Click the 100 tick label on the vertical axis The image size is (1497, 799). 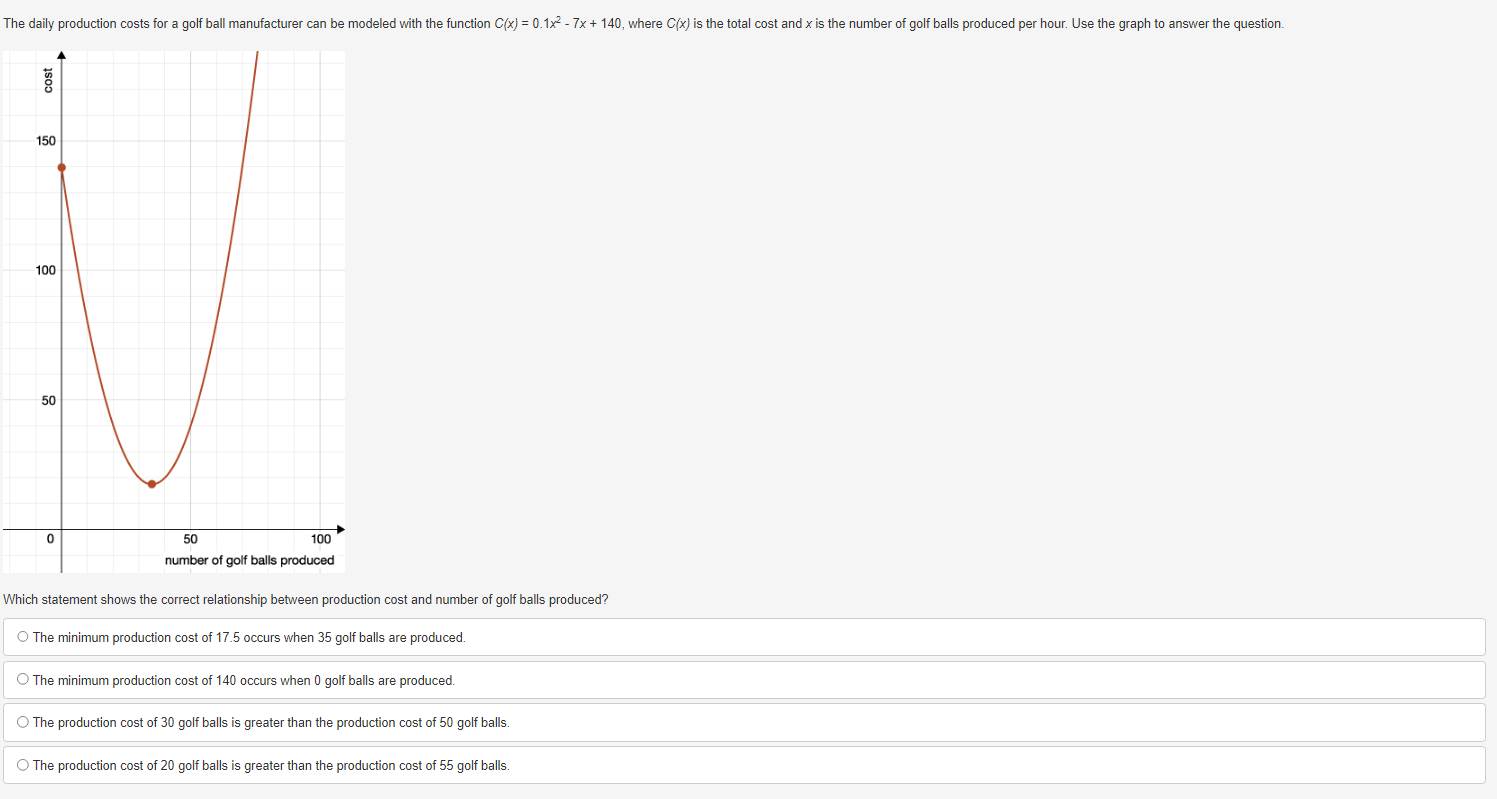(44, 270)
